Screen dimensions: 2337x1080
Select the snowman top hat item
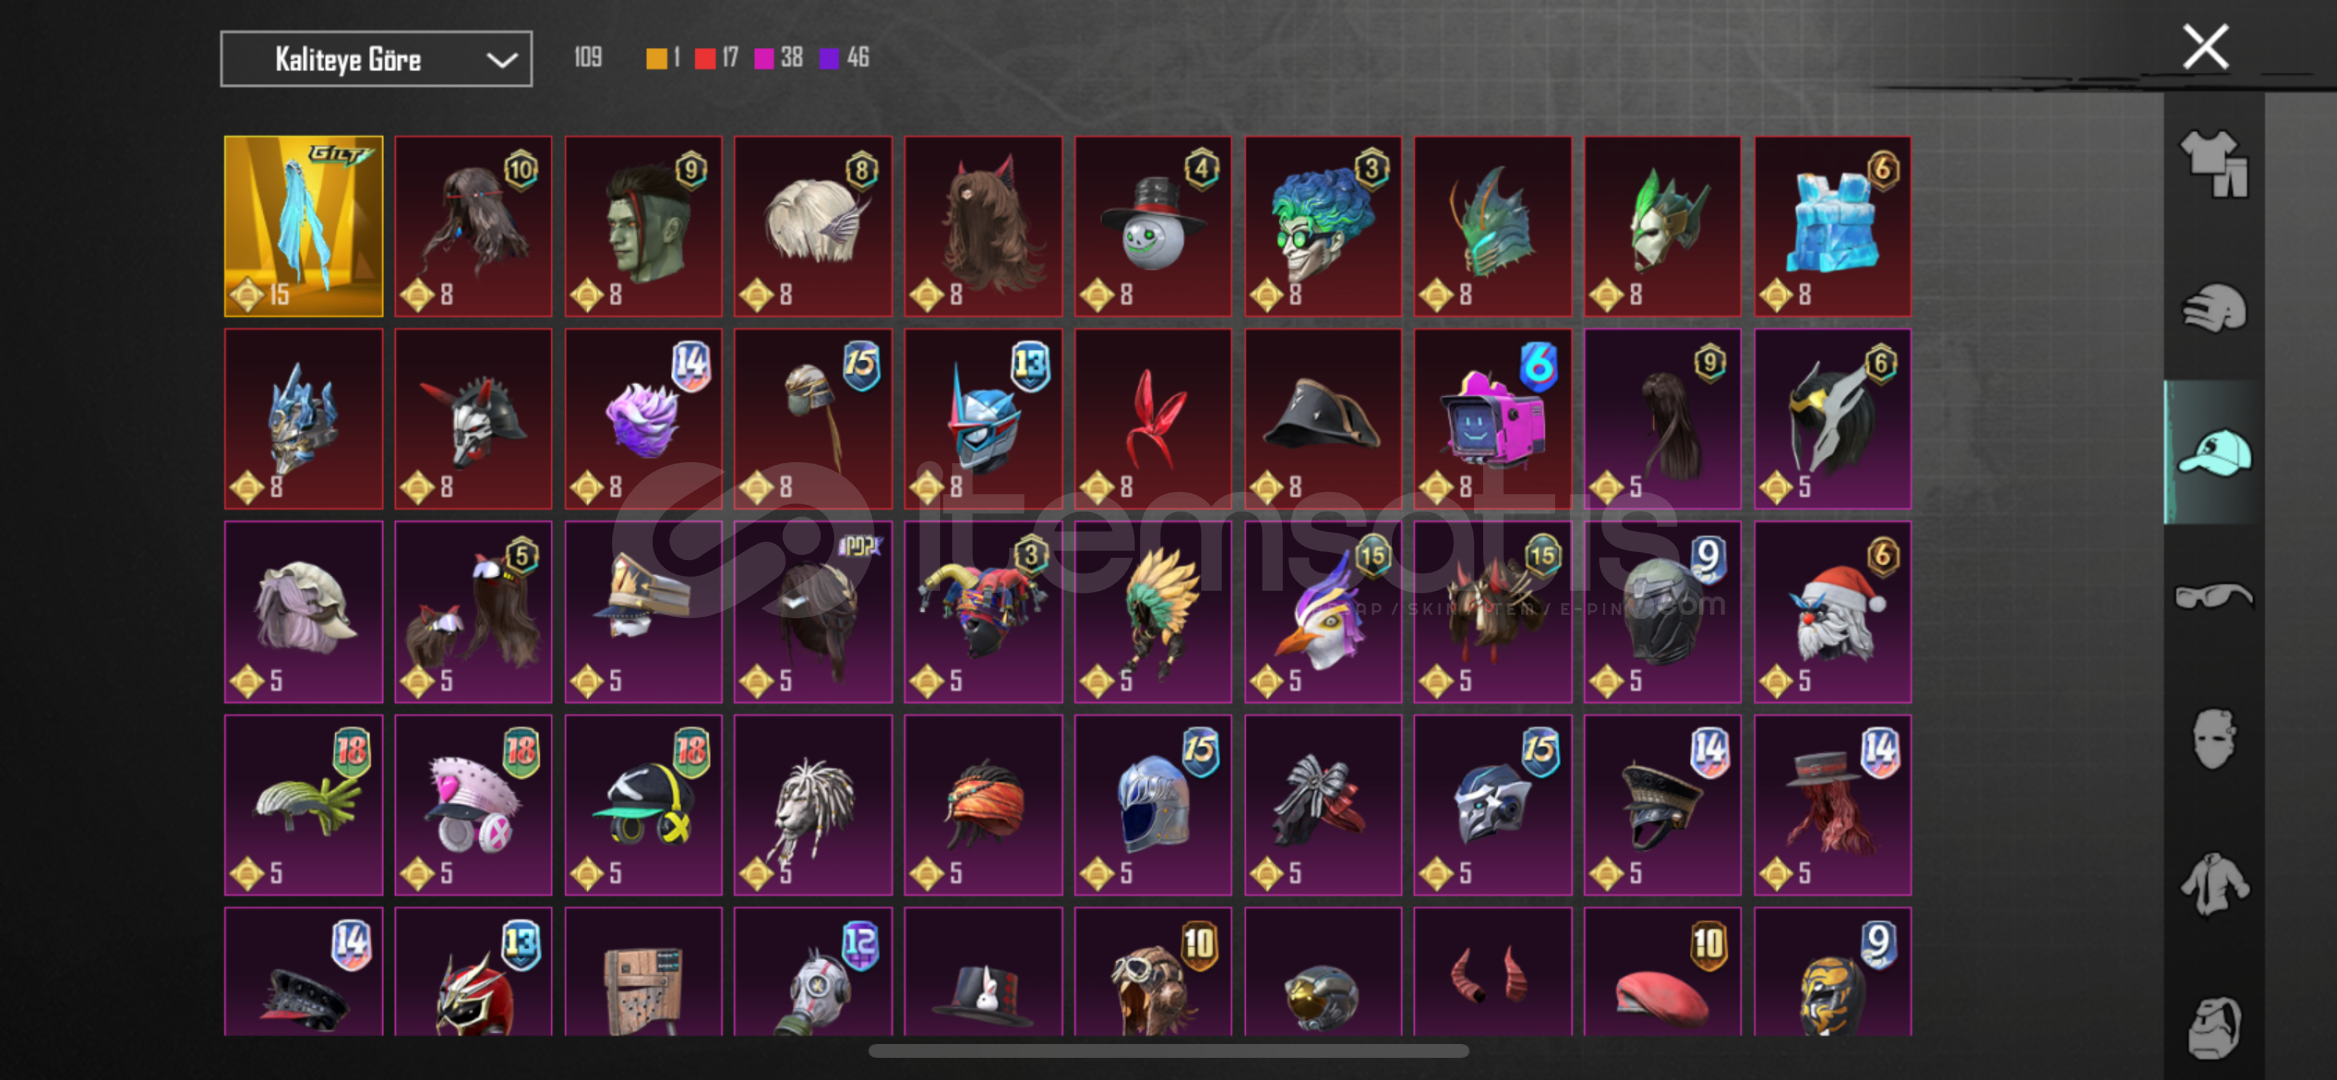click(1153, 226)
